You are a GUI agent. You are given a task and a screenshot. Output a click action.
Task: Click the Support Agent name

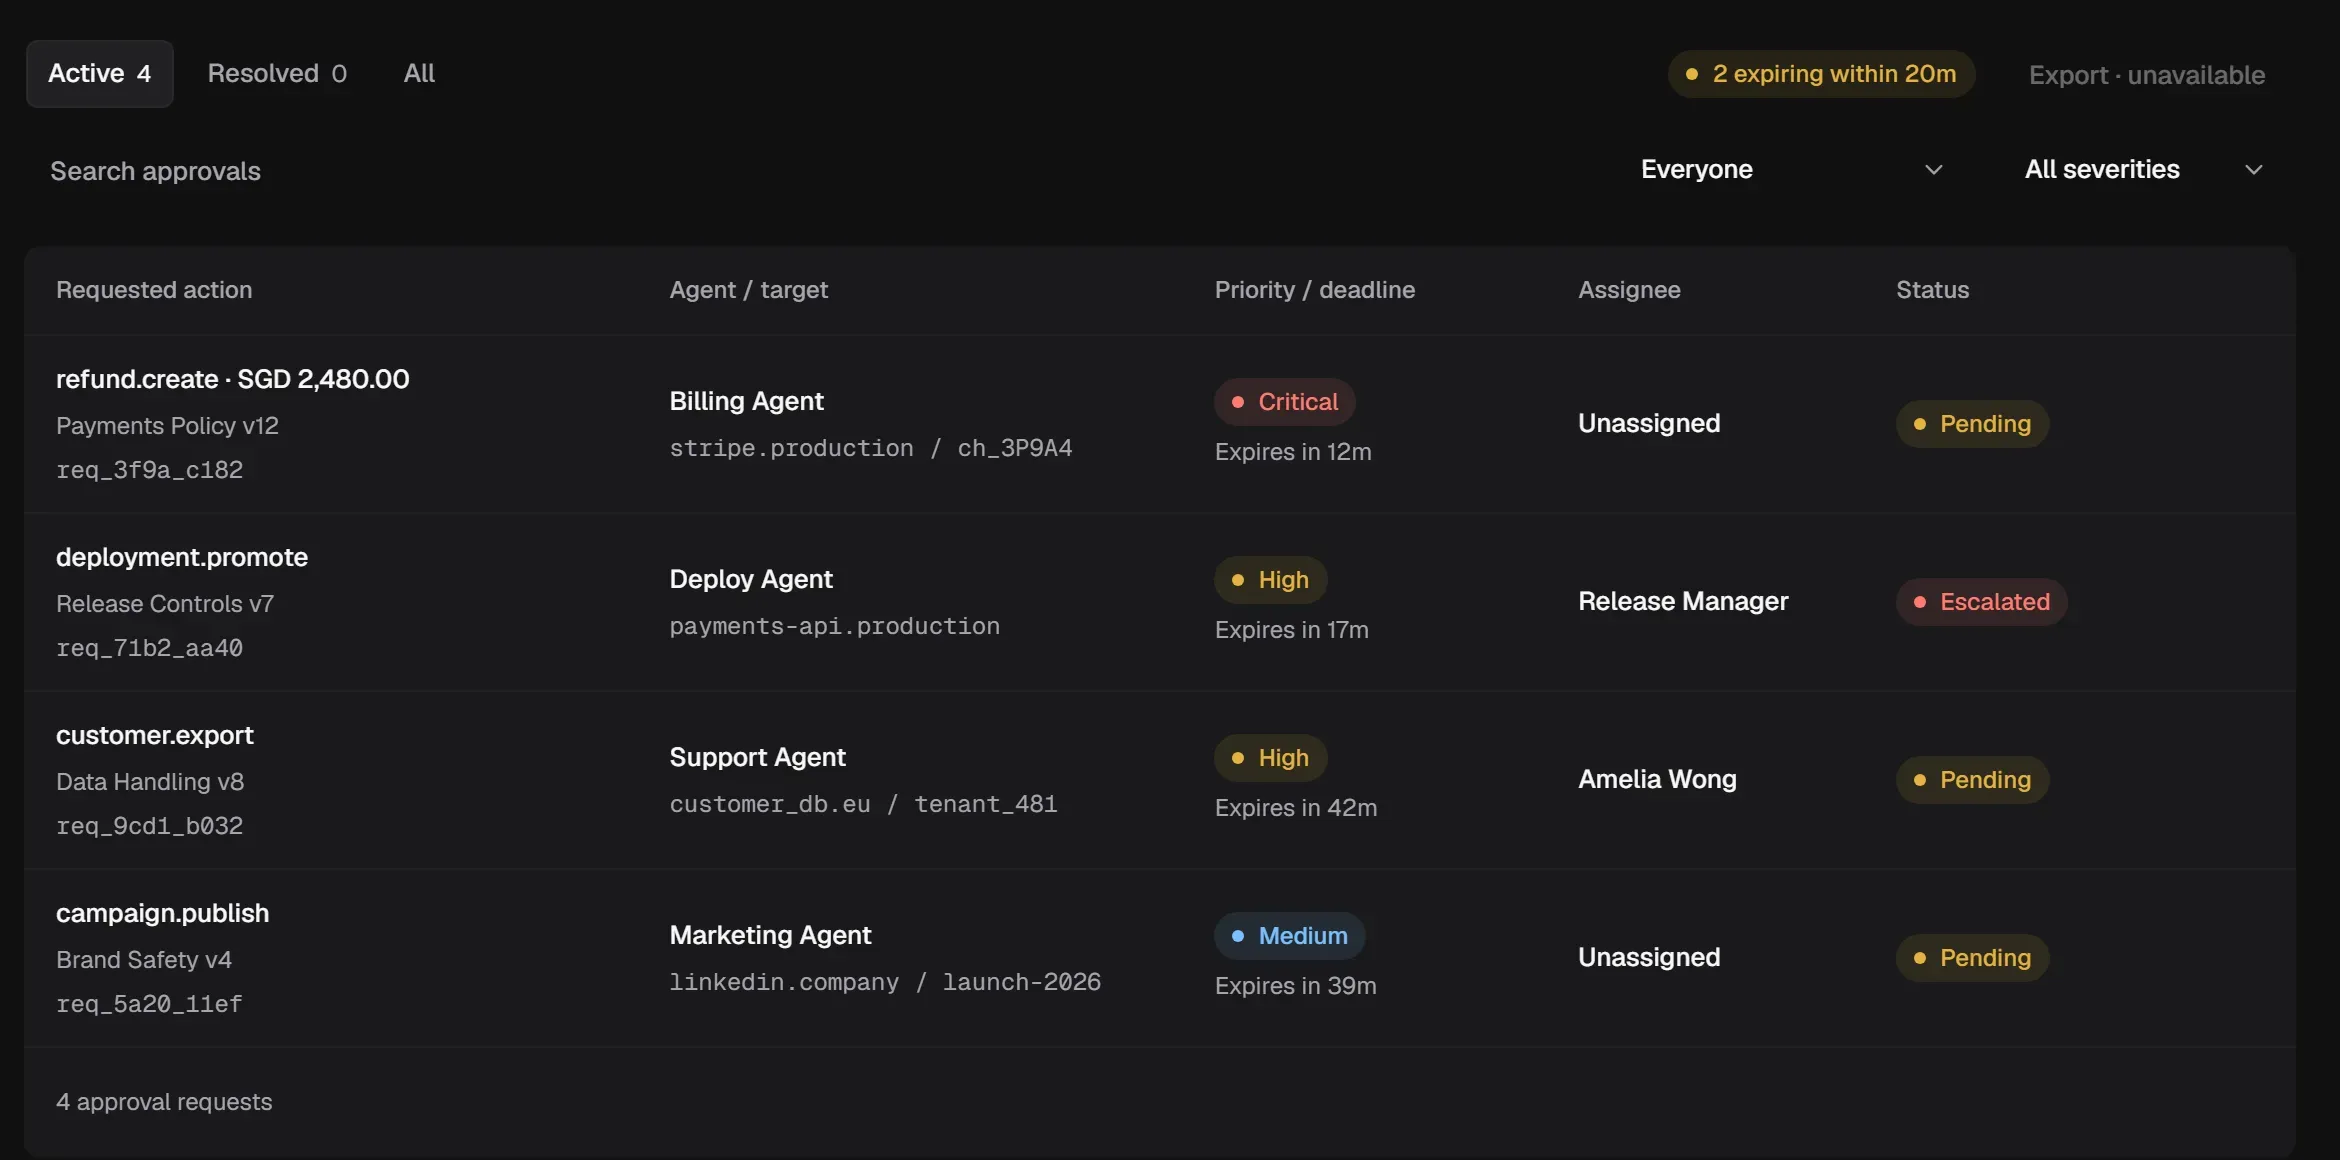coord(757,757)
